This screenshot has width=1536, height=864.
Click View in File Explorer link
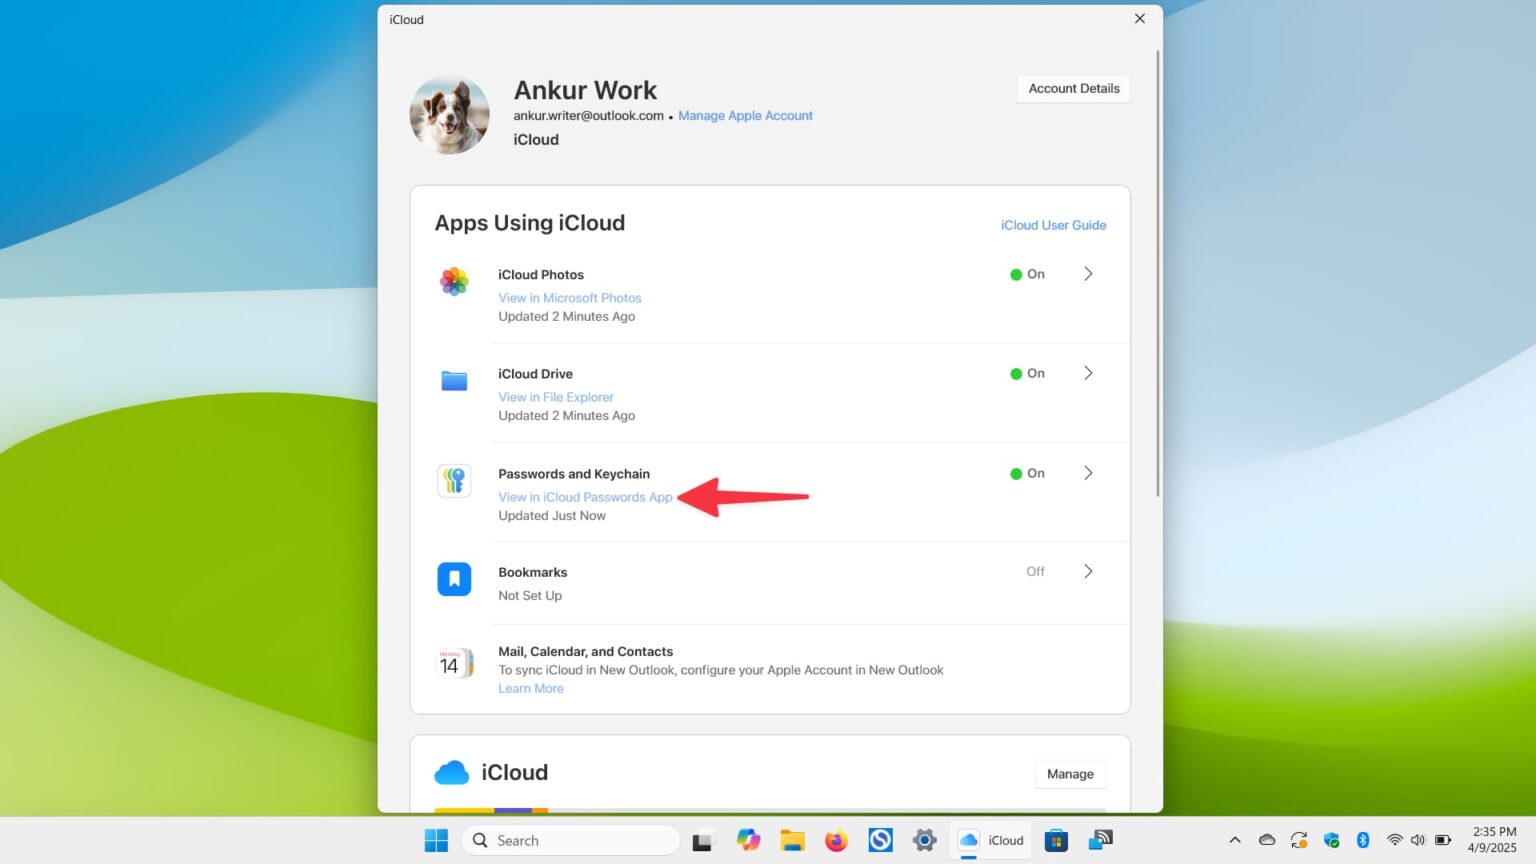[556, 397]
